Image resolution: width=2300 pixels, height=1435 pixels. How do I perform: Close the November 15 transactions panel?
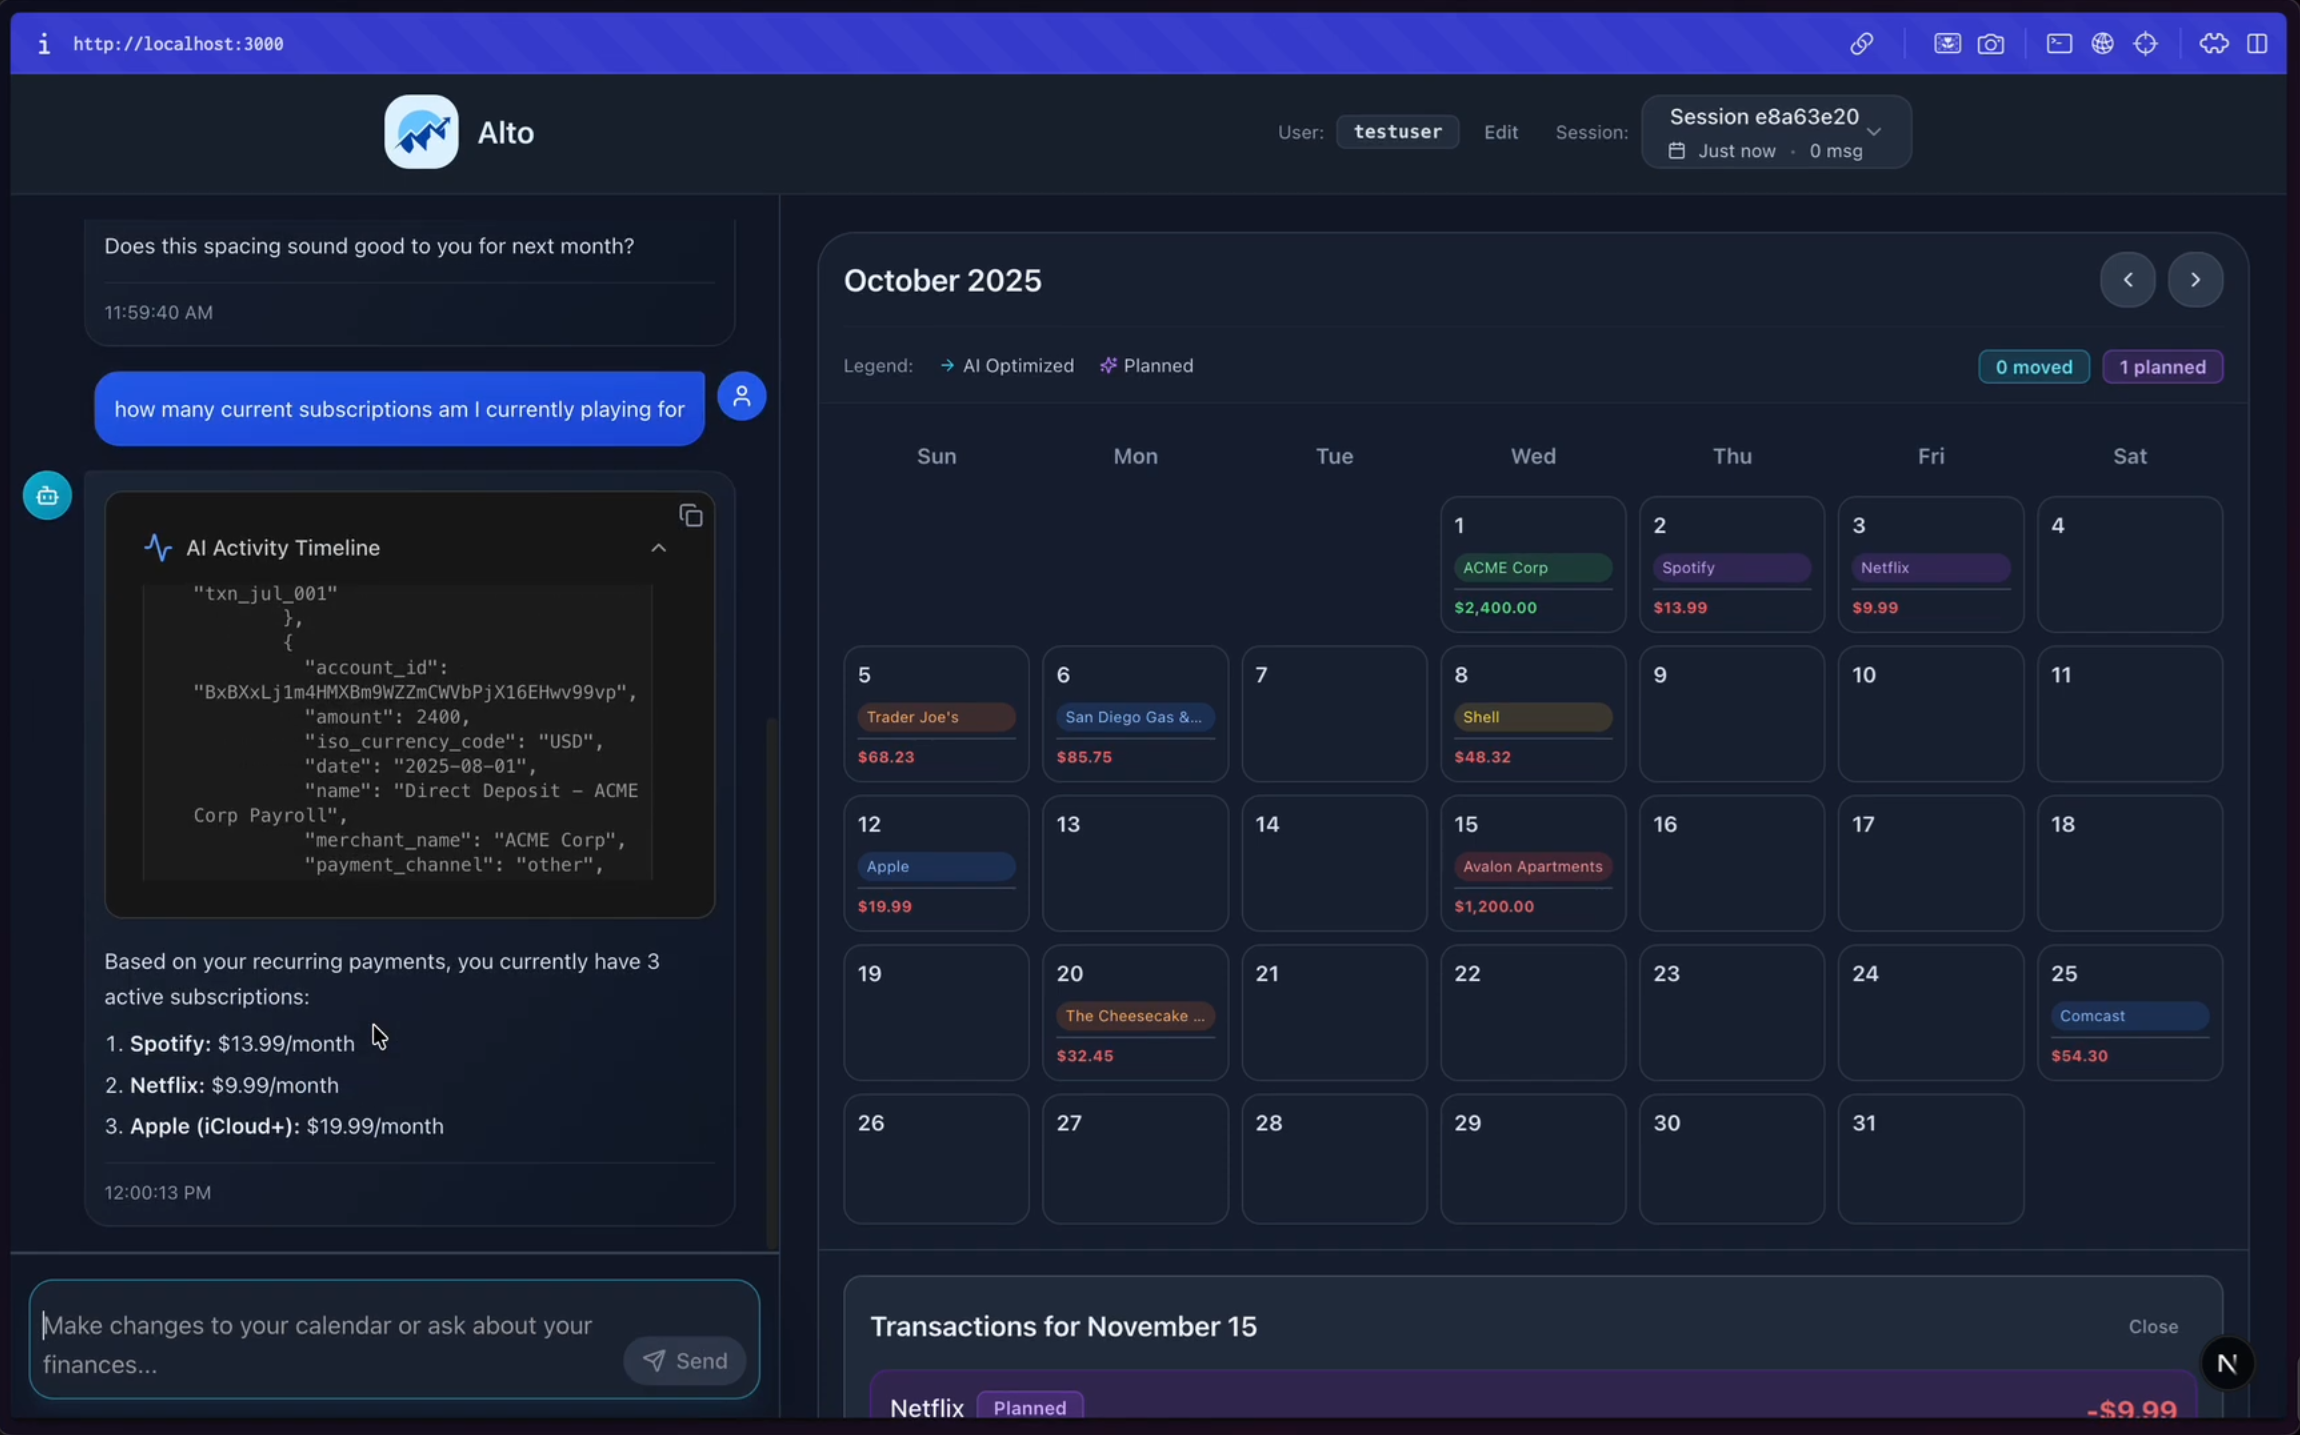pyautogui.click(x=2152, y=1326)
